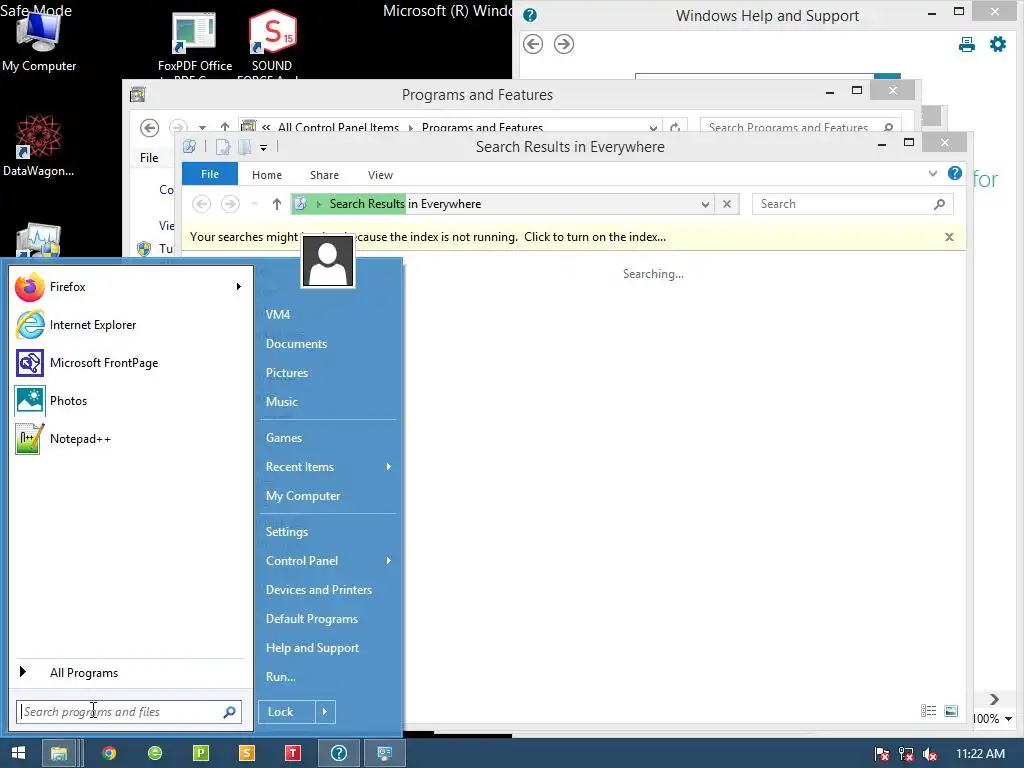1024x768 pixels.
Task: Print the Help and Support page
Action: click(x=967, y=44)
